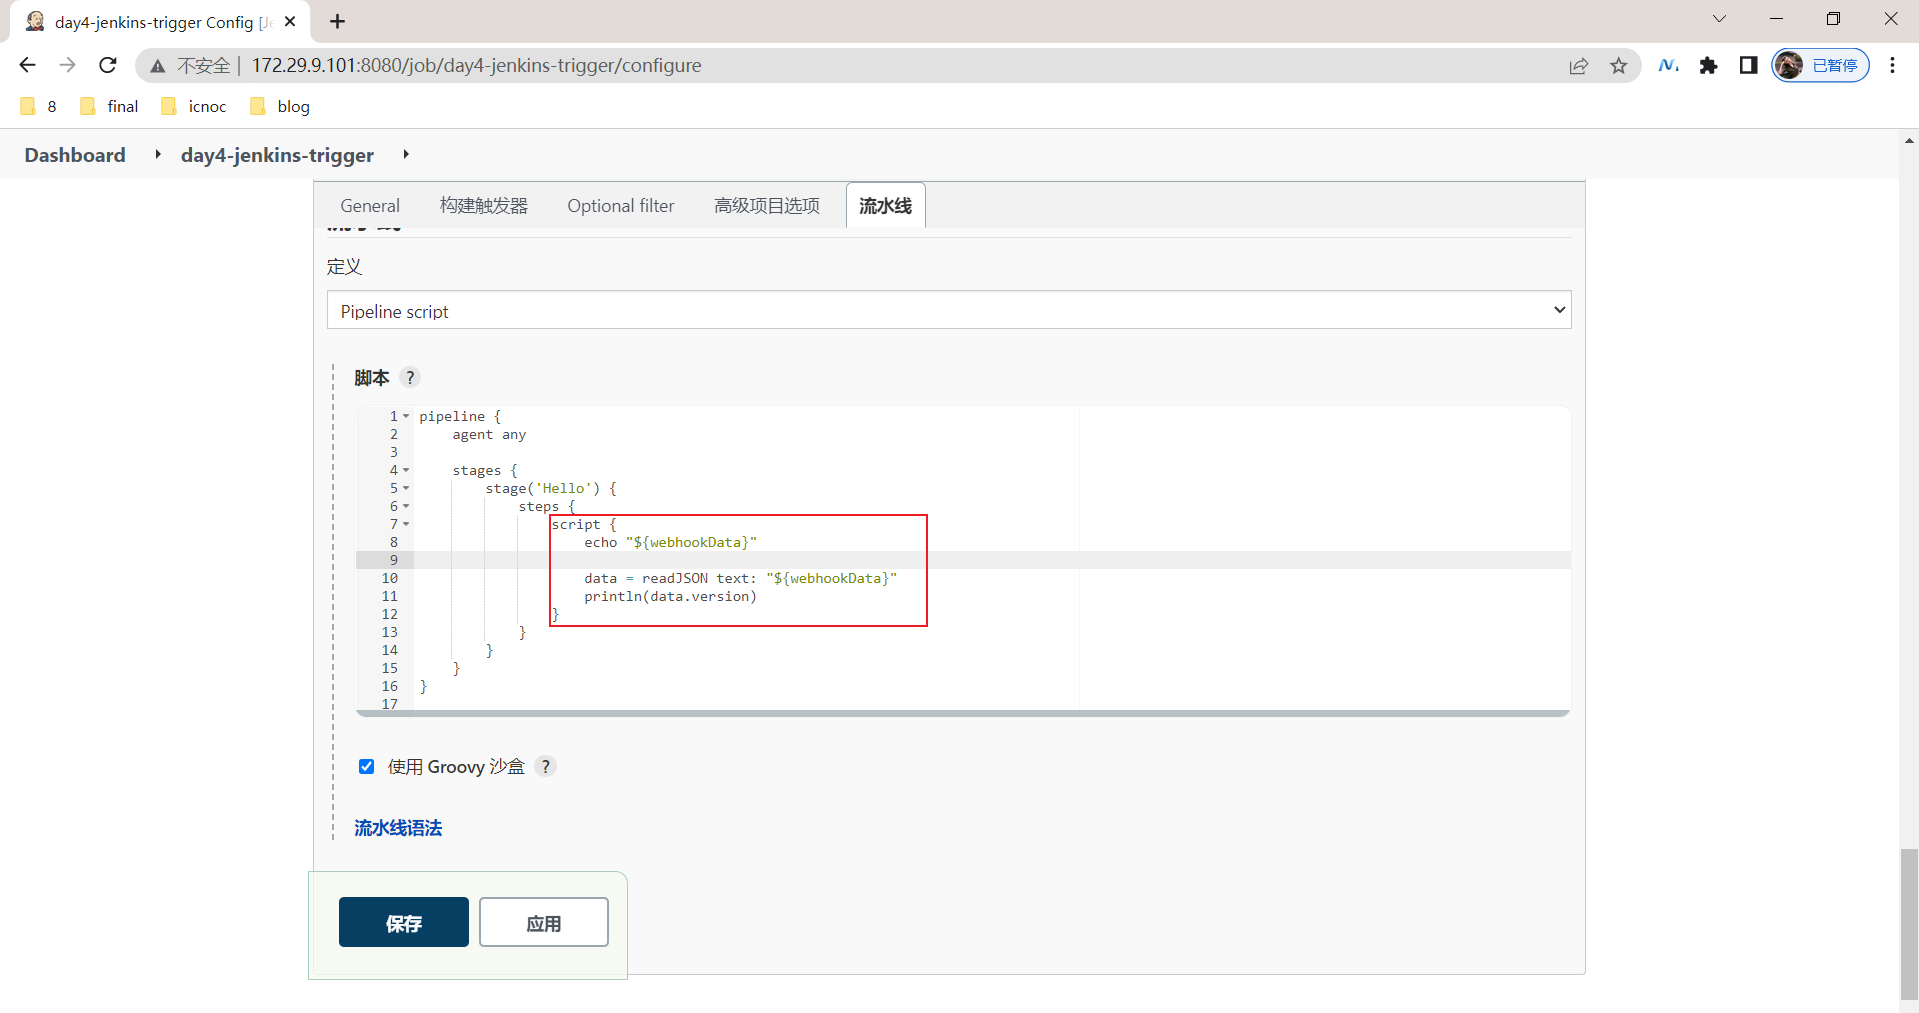1919x1013 pixels.
Task: Toggle the browser side panel
Action: (x=1748, y=65)
